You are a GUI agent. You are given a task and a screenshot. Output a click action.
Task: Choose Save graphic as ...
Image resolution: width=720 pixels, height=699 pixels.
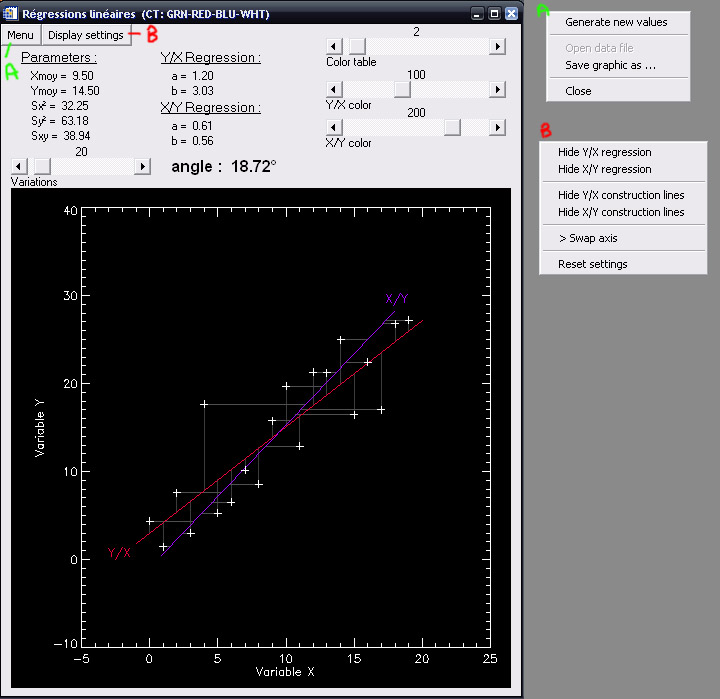610,65
